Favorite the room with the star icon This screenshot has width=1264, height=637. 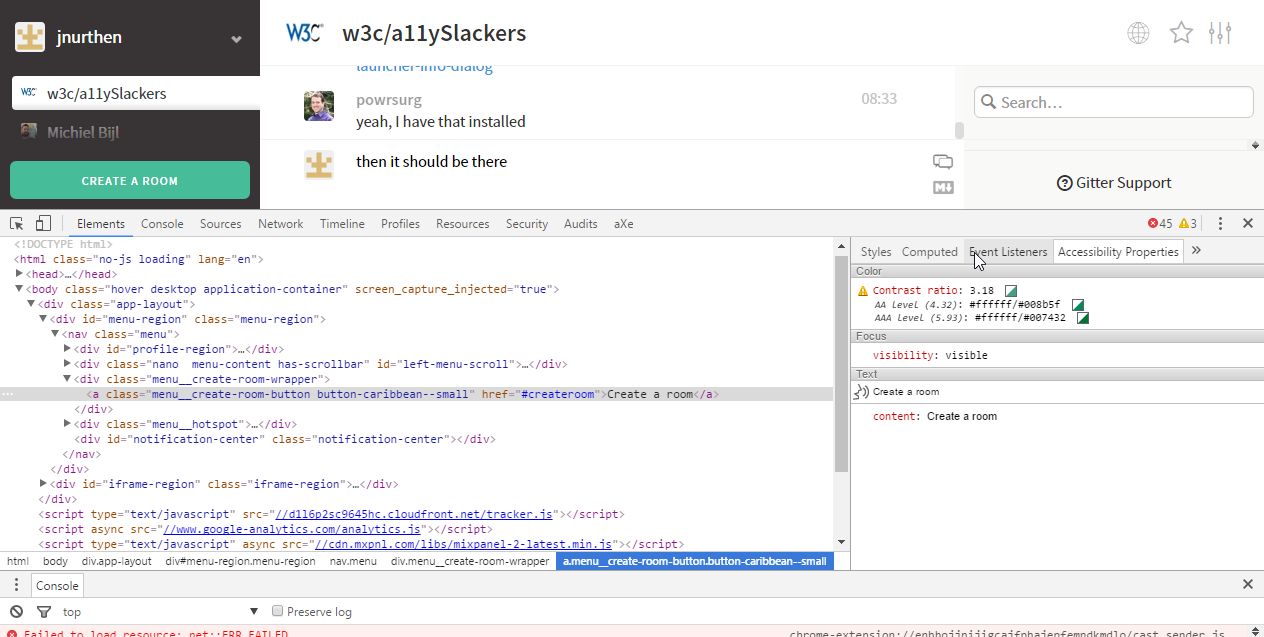(x=1181, y=33)
